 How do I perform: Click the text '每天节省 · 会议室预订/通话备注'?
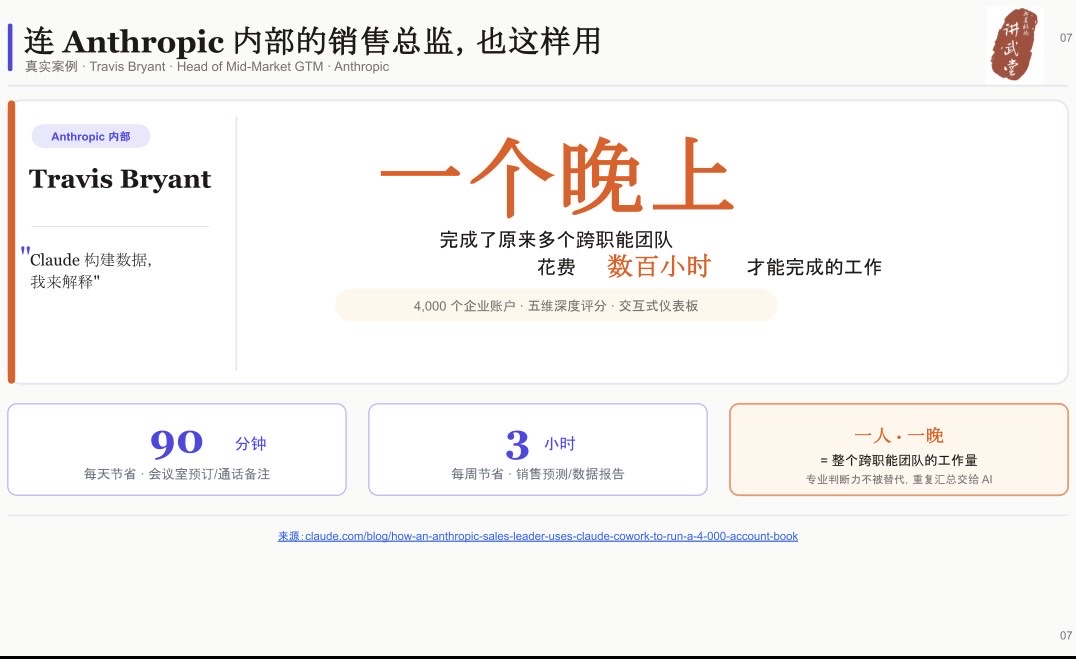(177, 474)
